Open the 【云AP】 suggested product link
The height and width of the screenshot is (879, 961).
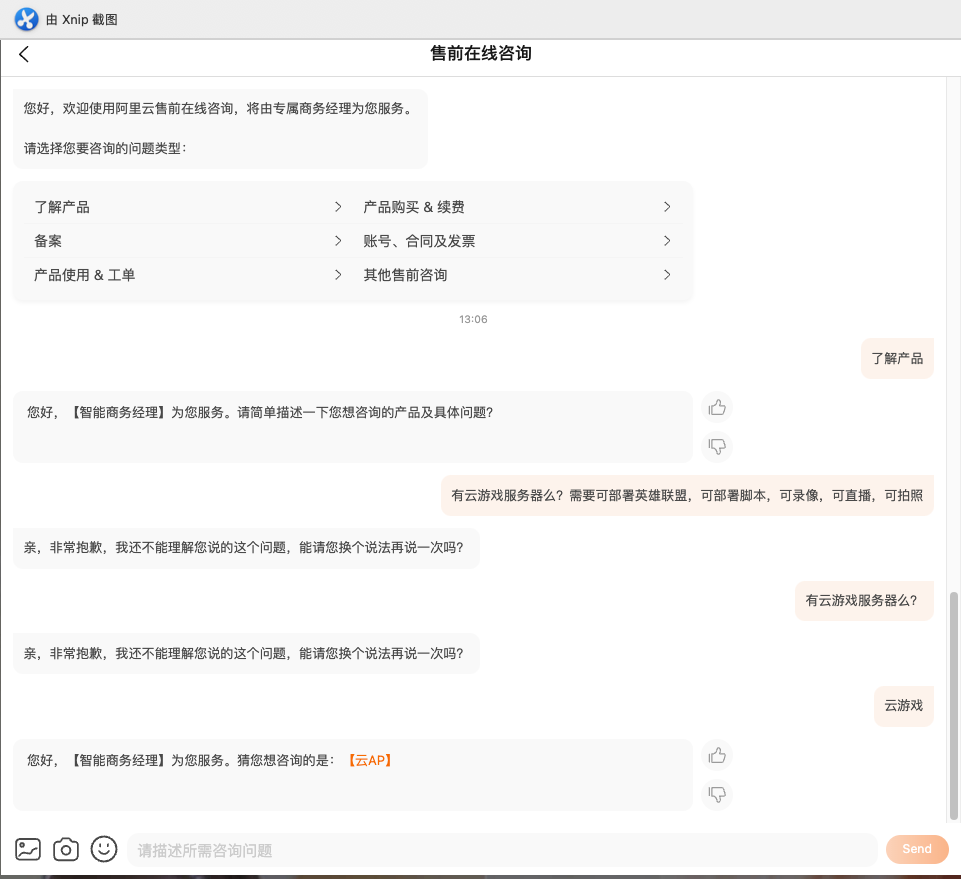point(370,760)
